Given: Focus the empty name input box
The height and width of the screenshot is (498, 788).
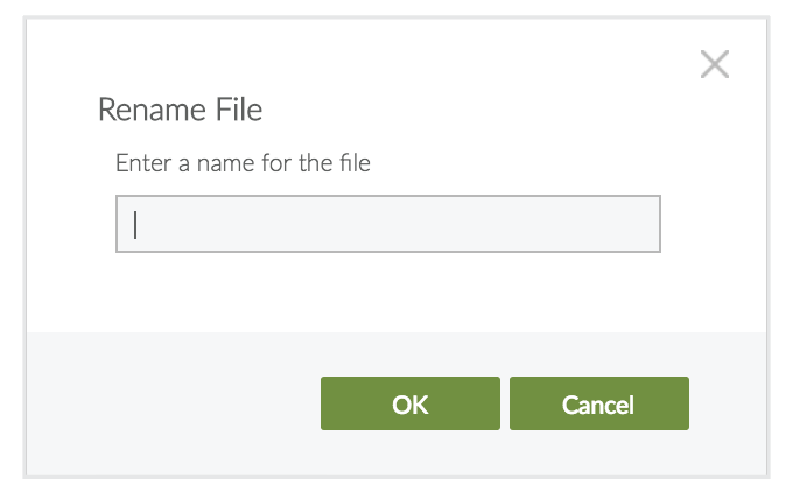Looking at the screenshot, I should point(388,224).
